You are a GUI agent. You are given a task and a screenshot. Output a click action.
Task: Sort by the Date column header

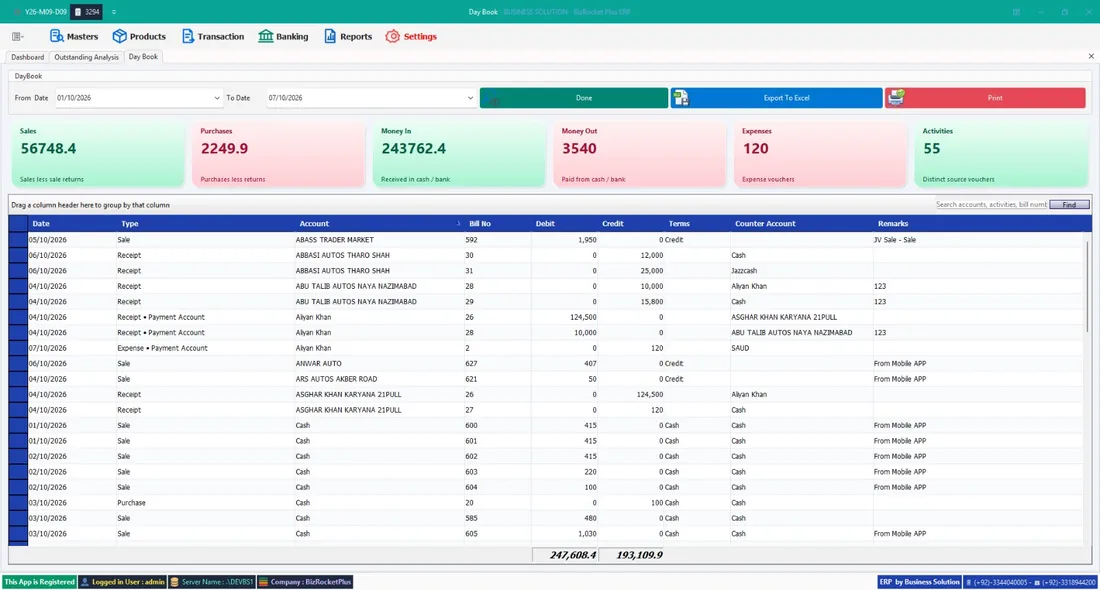[x=72, y=224]
